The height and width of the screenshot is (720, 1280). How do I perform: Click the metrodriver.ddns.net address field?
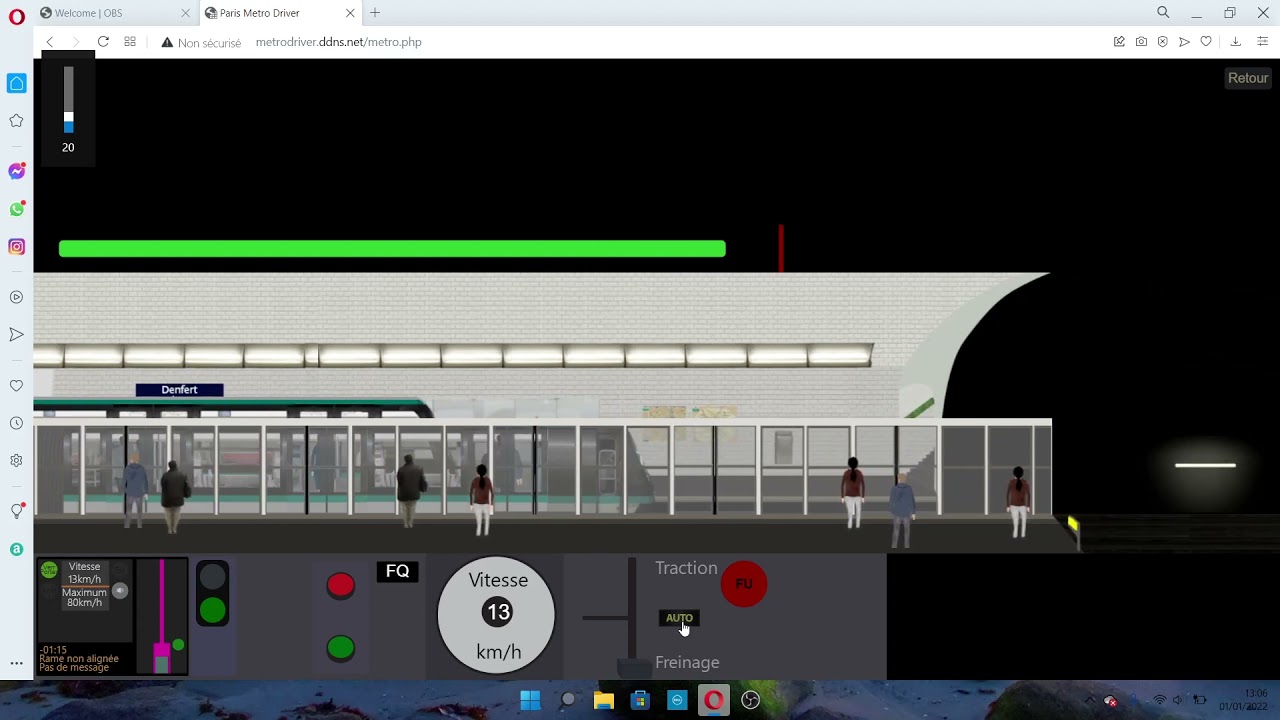coord(338,42)
